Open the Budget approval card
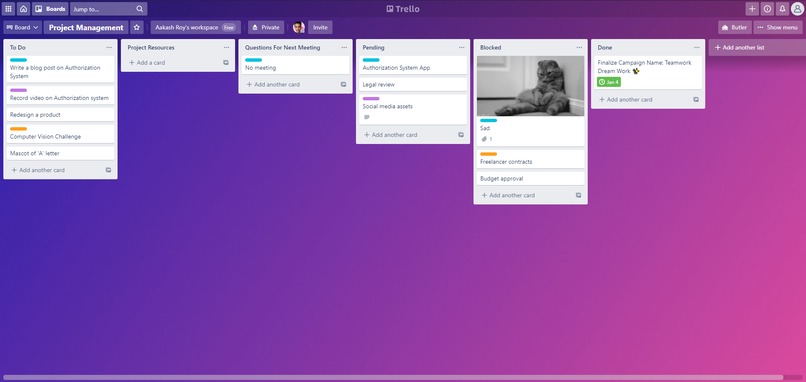806x382 pixels. pyautogui.click(x=530, y=178)
